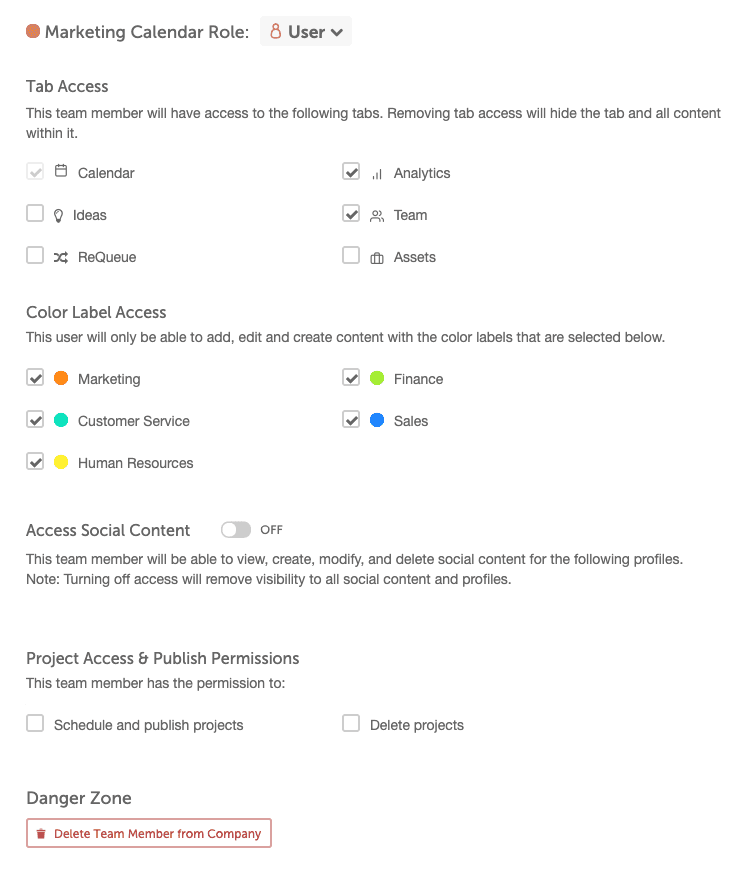
Task: Click the Assets briefcase icon
Action: tap(377, 258)
